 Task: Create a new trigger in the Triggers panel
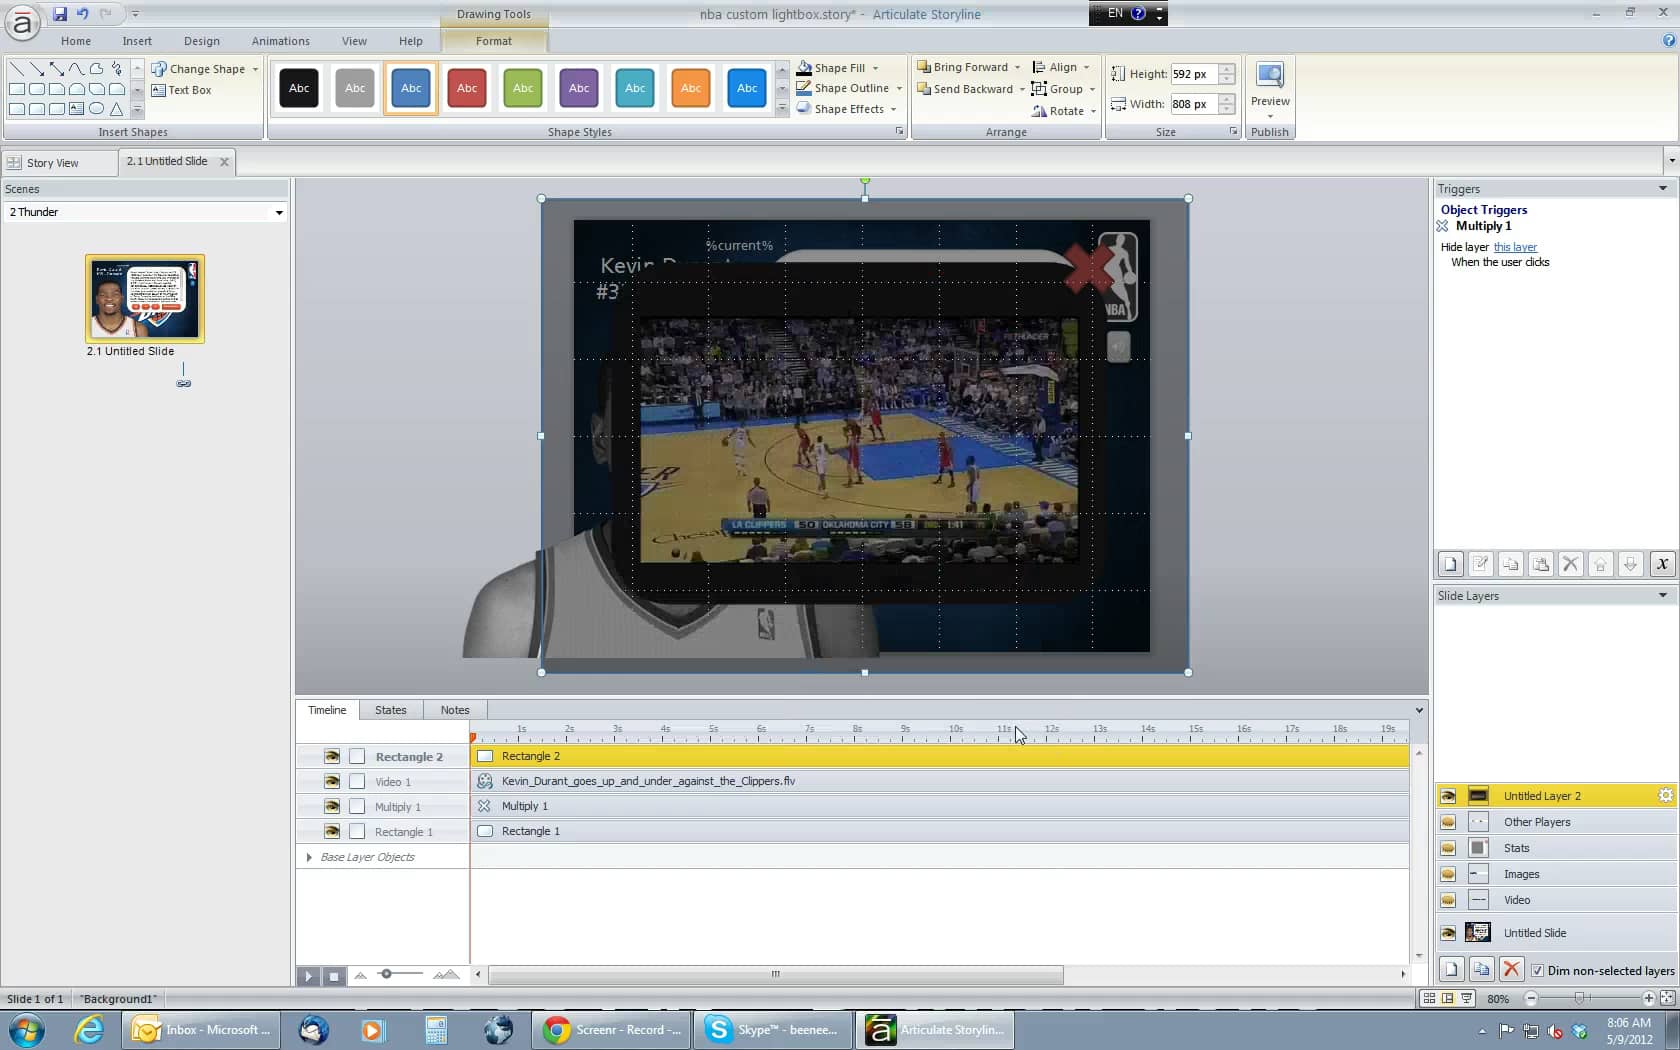[1450, 563]
